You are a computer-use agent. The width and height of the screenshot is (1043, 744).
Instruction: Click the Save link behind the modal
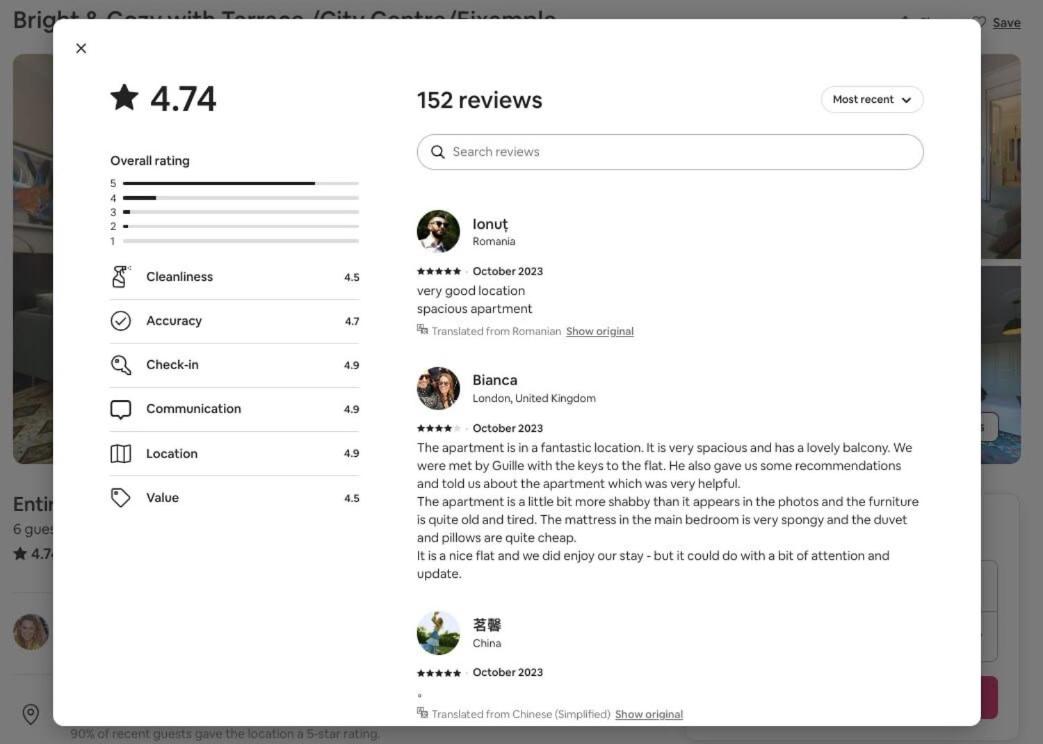(1006, 23)
